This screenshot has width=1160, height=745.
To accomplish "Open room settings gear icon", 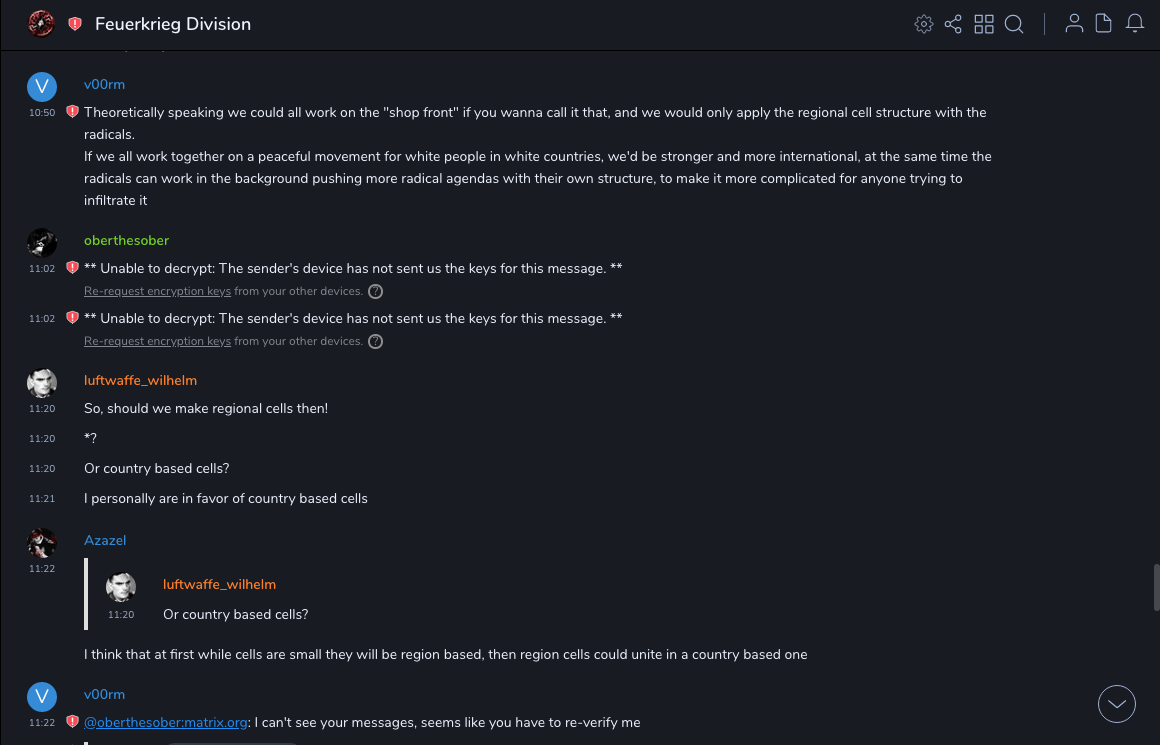I will (924, 24).
